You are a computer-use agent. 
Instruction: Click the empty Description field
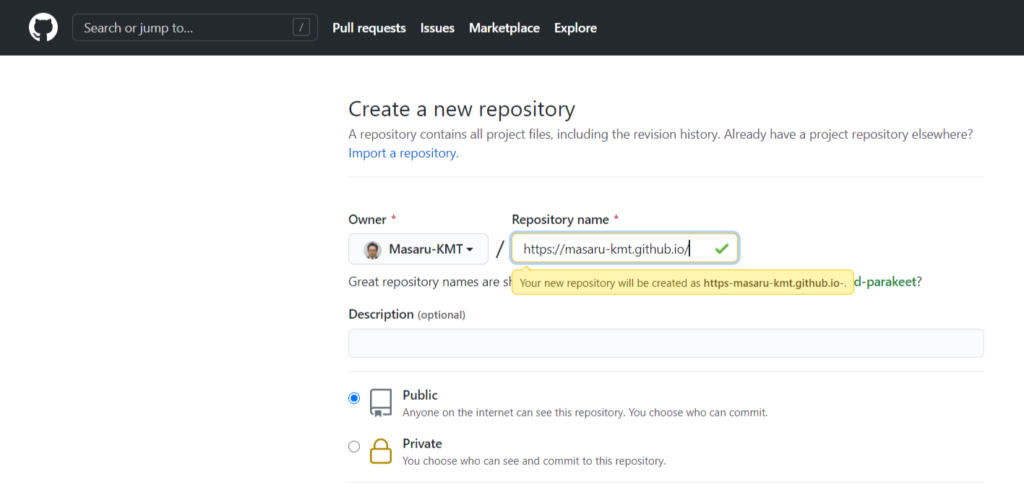click(665, 343)
